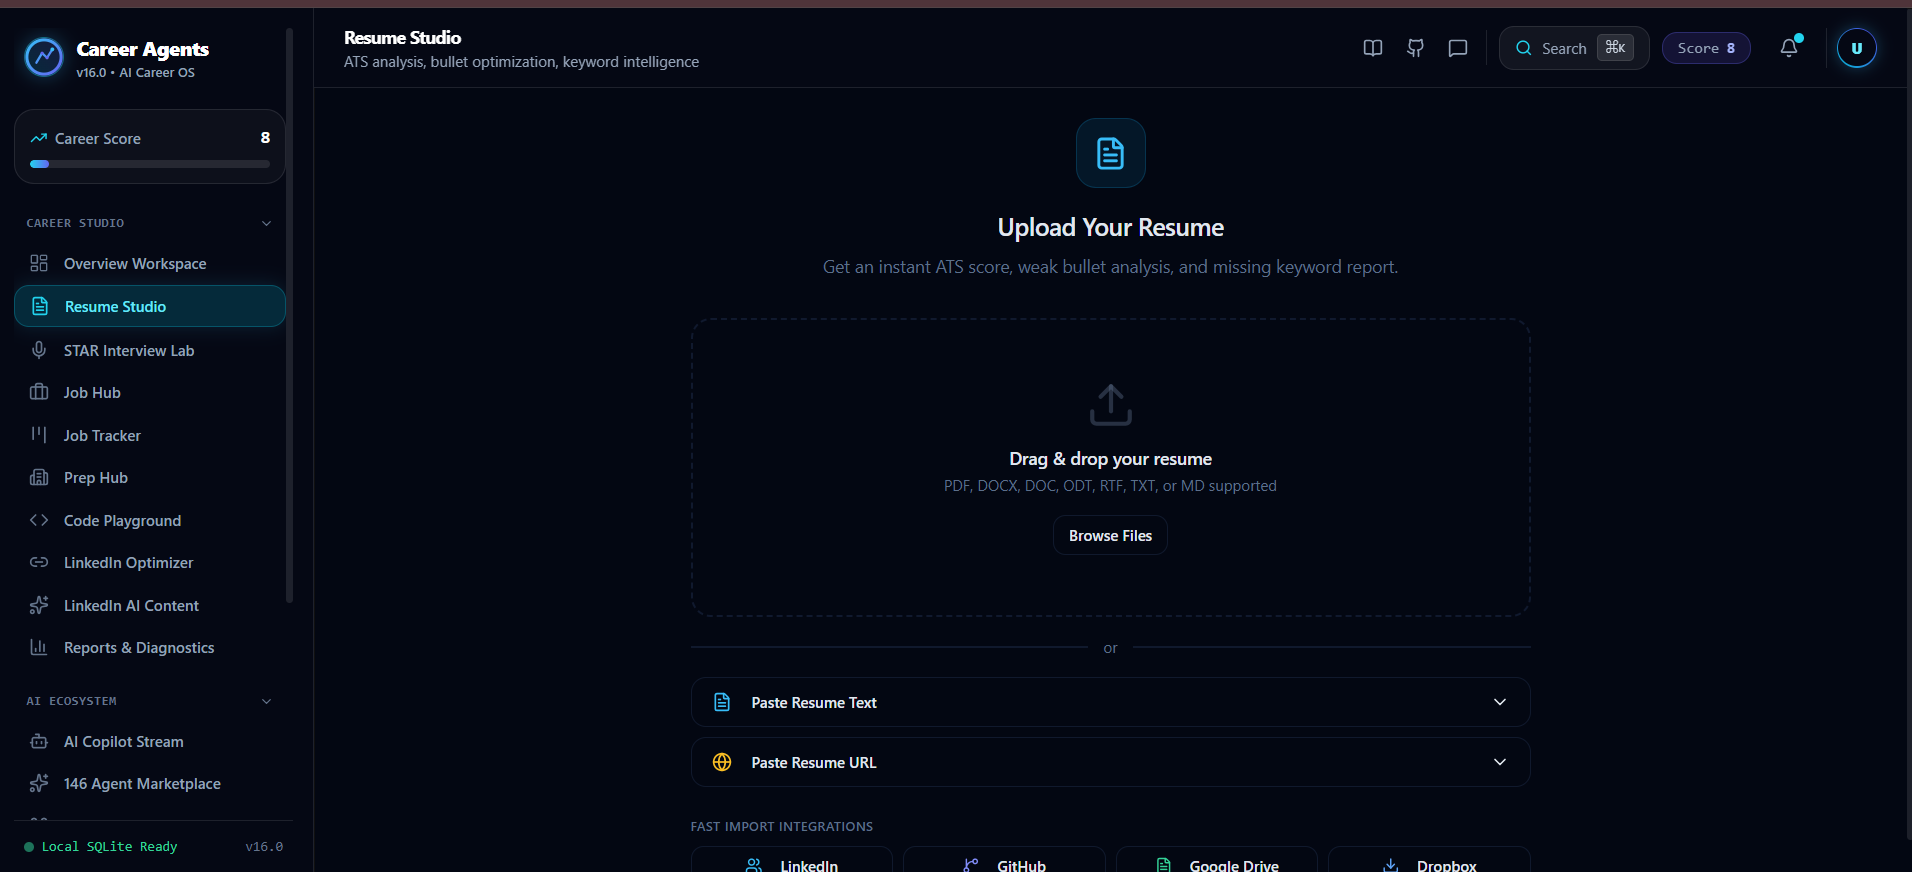This screenshot has height=872, width=1912.
Task: Click the sidebar vertical scrollbar
Action: coord(289,315)
